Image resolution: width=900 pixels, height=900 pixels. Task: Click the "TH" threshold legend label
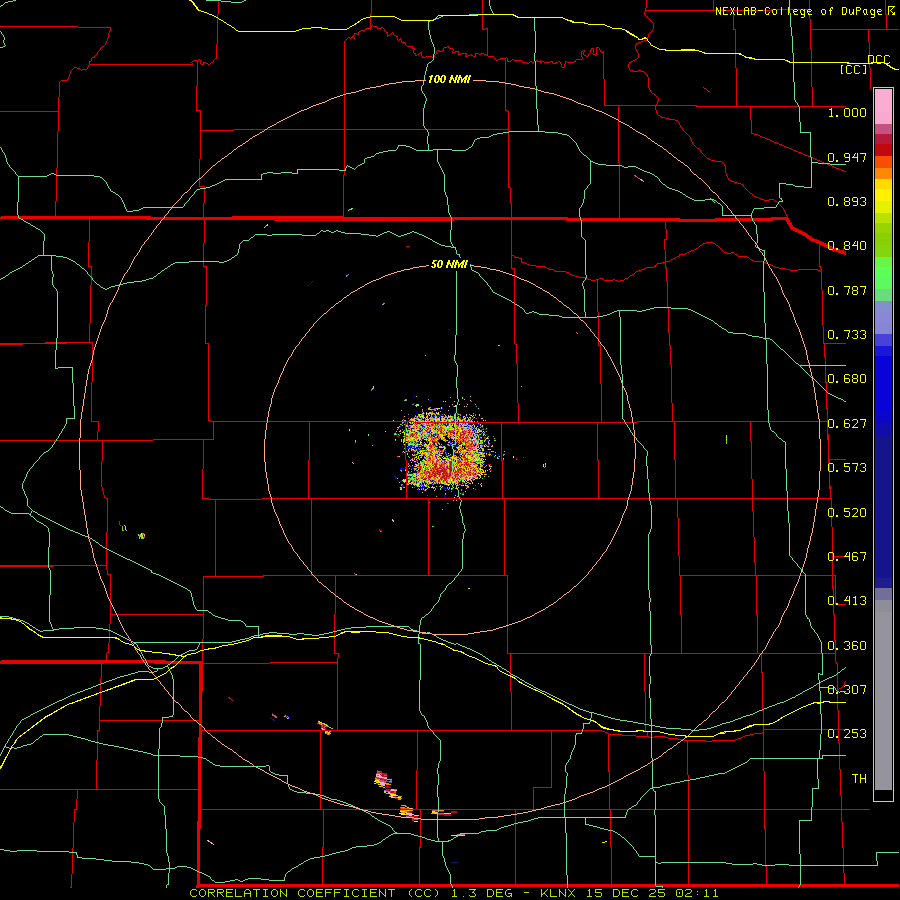click(859, 779)
